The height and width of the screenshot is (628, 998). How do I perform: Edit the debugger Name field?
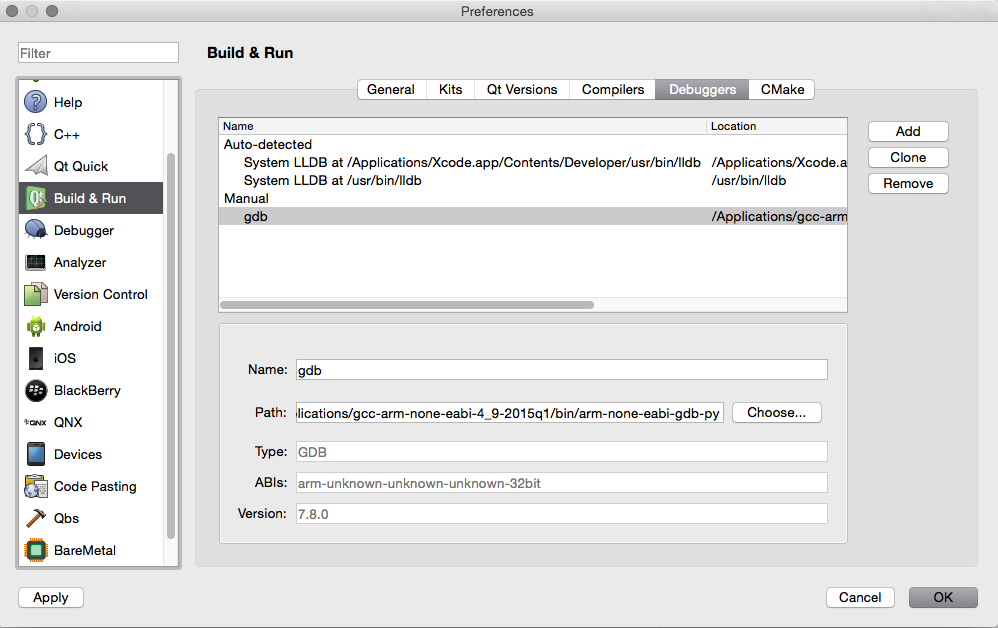point(561,370)
